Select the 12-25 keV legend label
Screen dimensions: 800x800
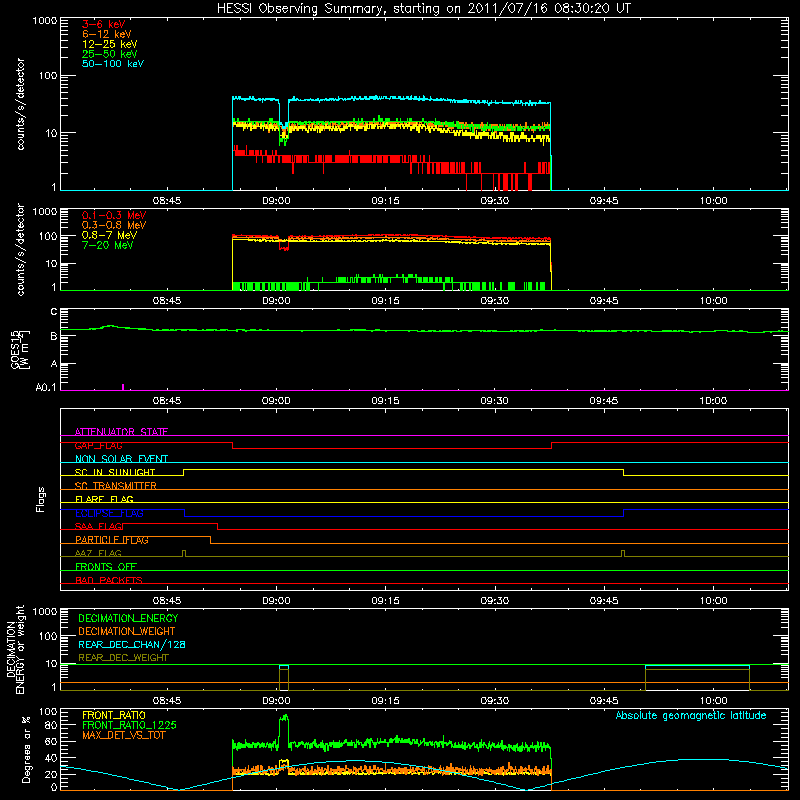110,44
